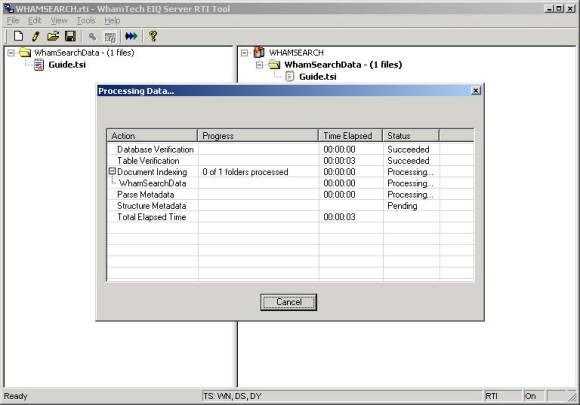Collapse the Document Indexing row

tap(112, 171)
